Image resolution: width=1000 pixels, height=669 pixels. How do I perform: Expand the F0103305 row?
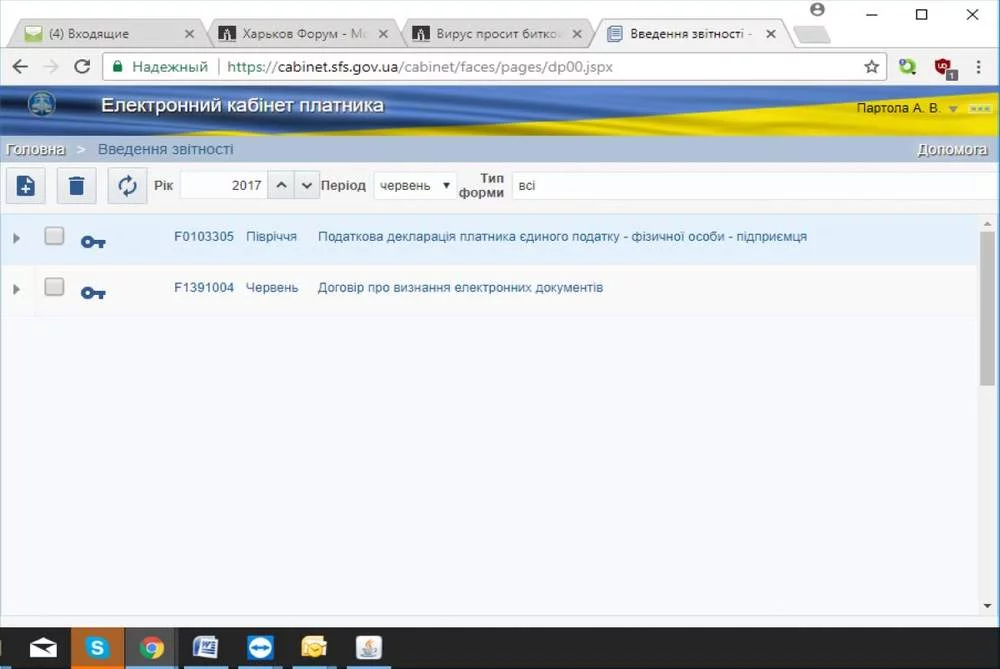click(17, 239)
